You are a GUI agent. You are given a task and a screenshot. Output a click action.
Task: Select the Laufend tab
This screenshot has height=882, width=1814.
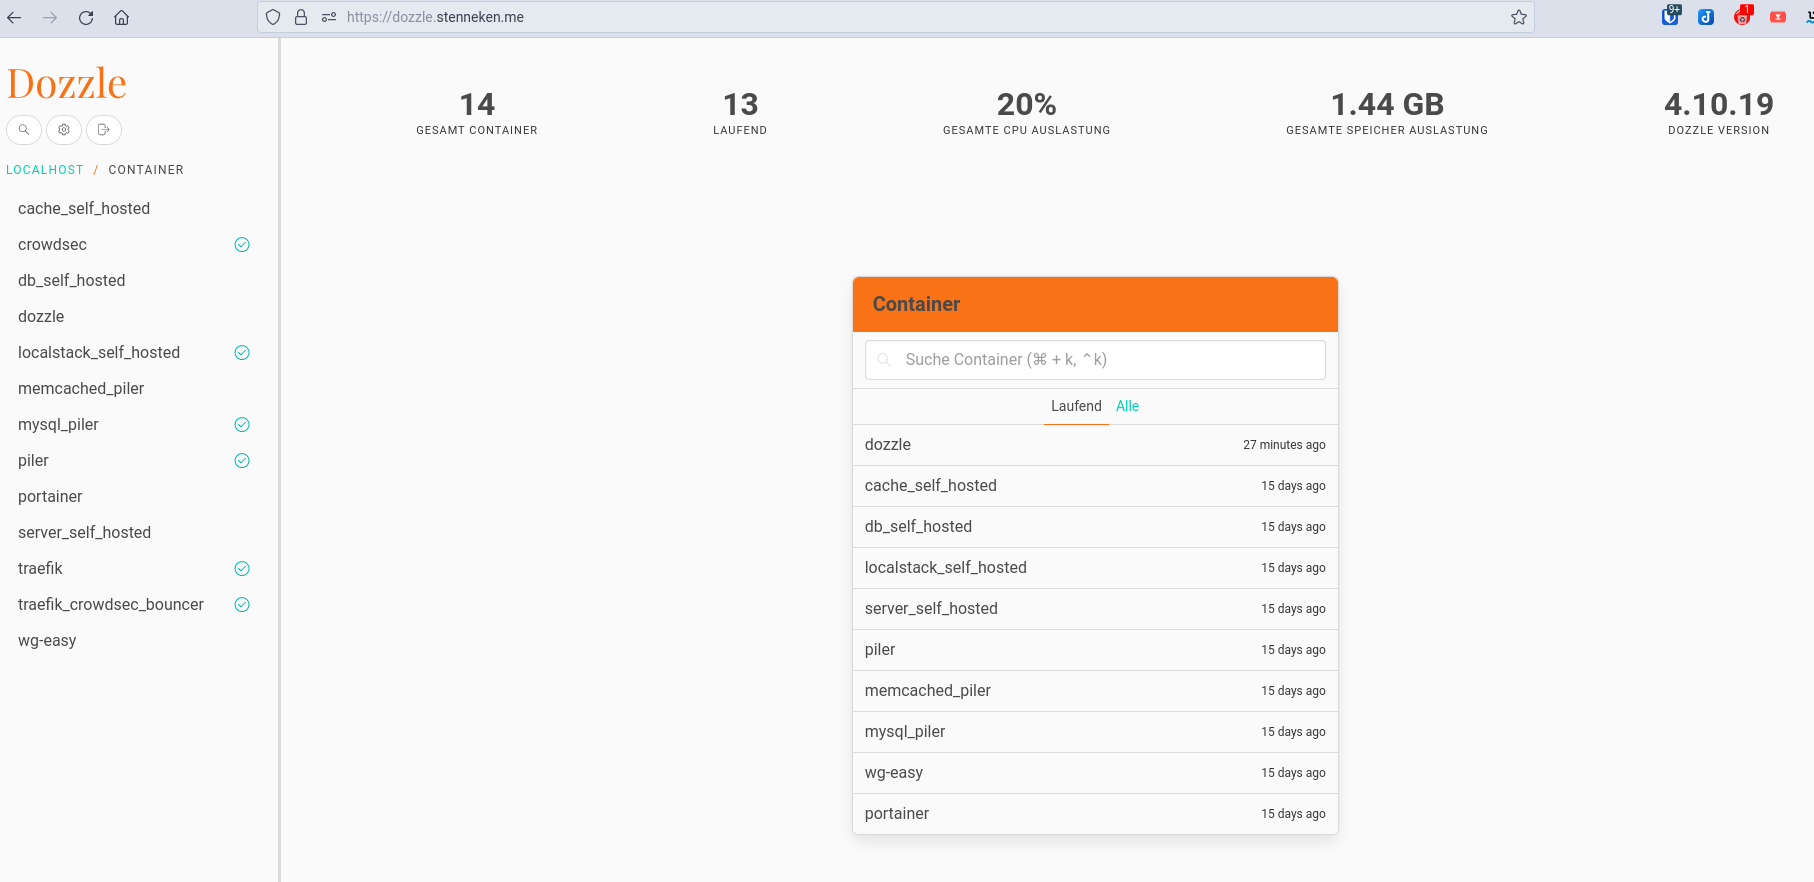pyautogui.click(x=1076, y=406)
